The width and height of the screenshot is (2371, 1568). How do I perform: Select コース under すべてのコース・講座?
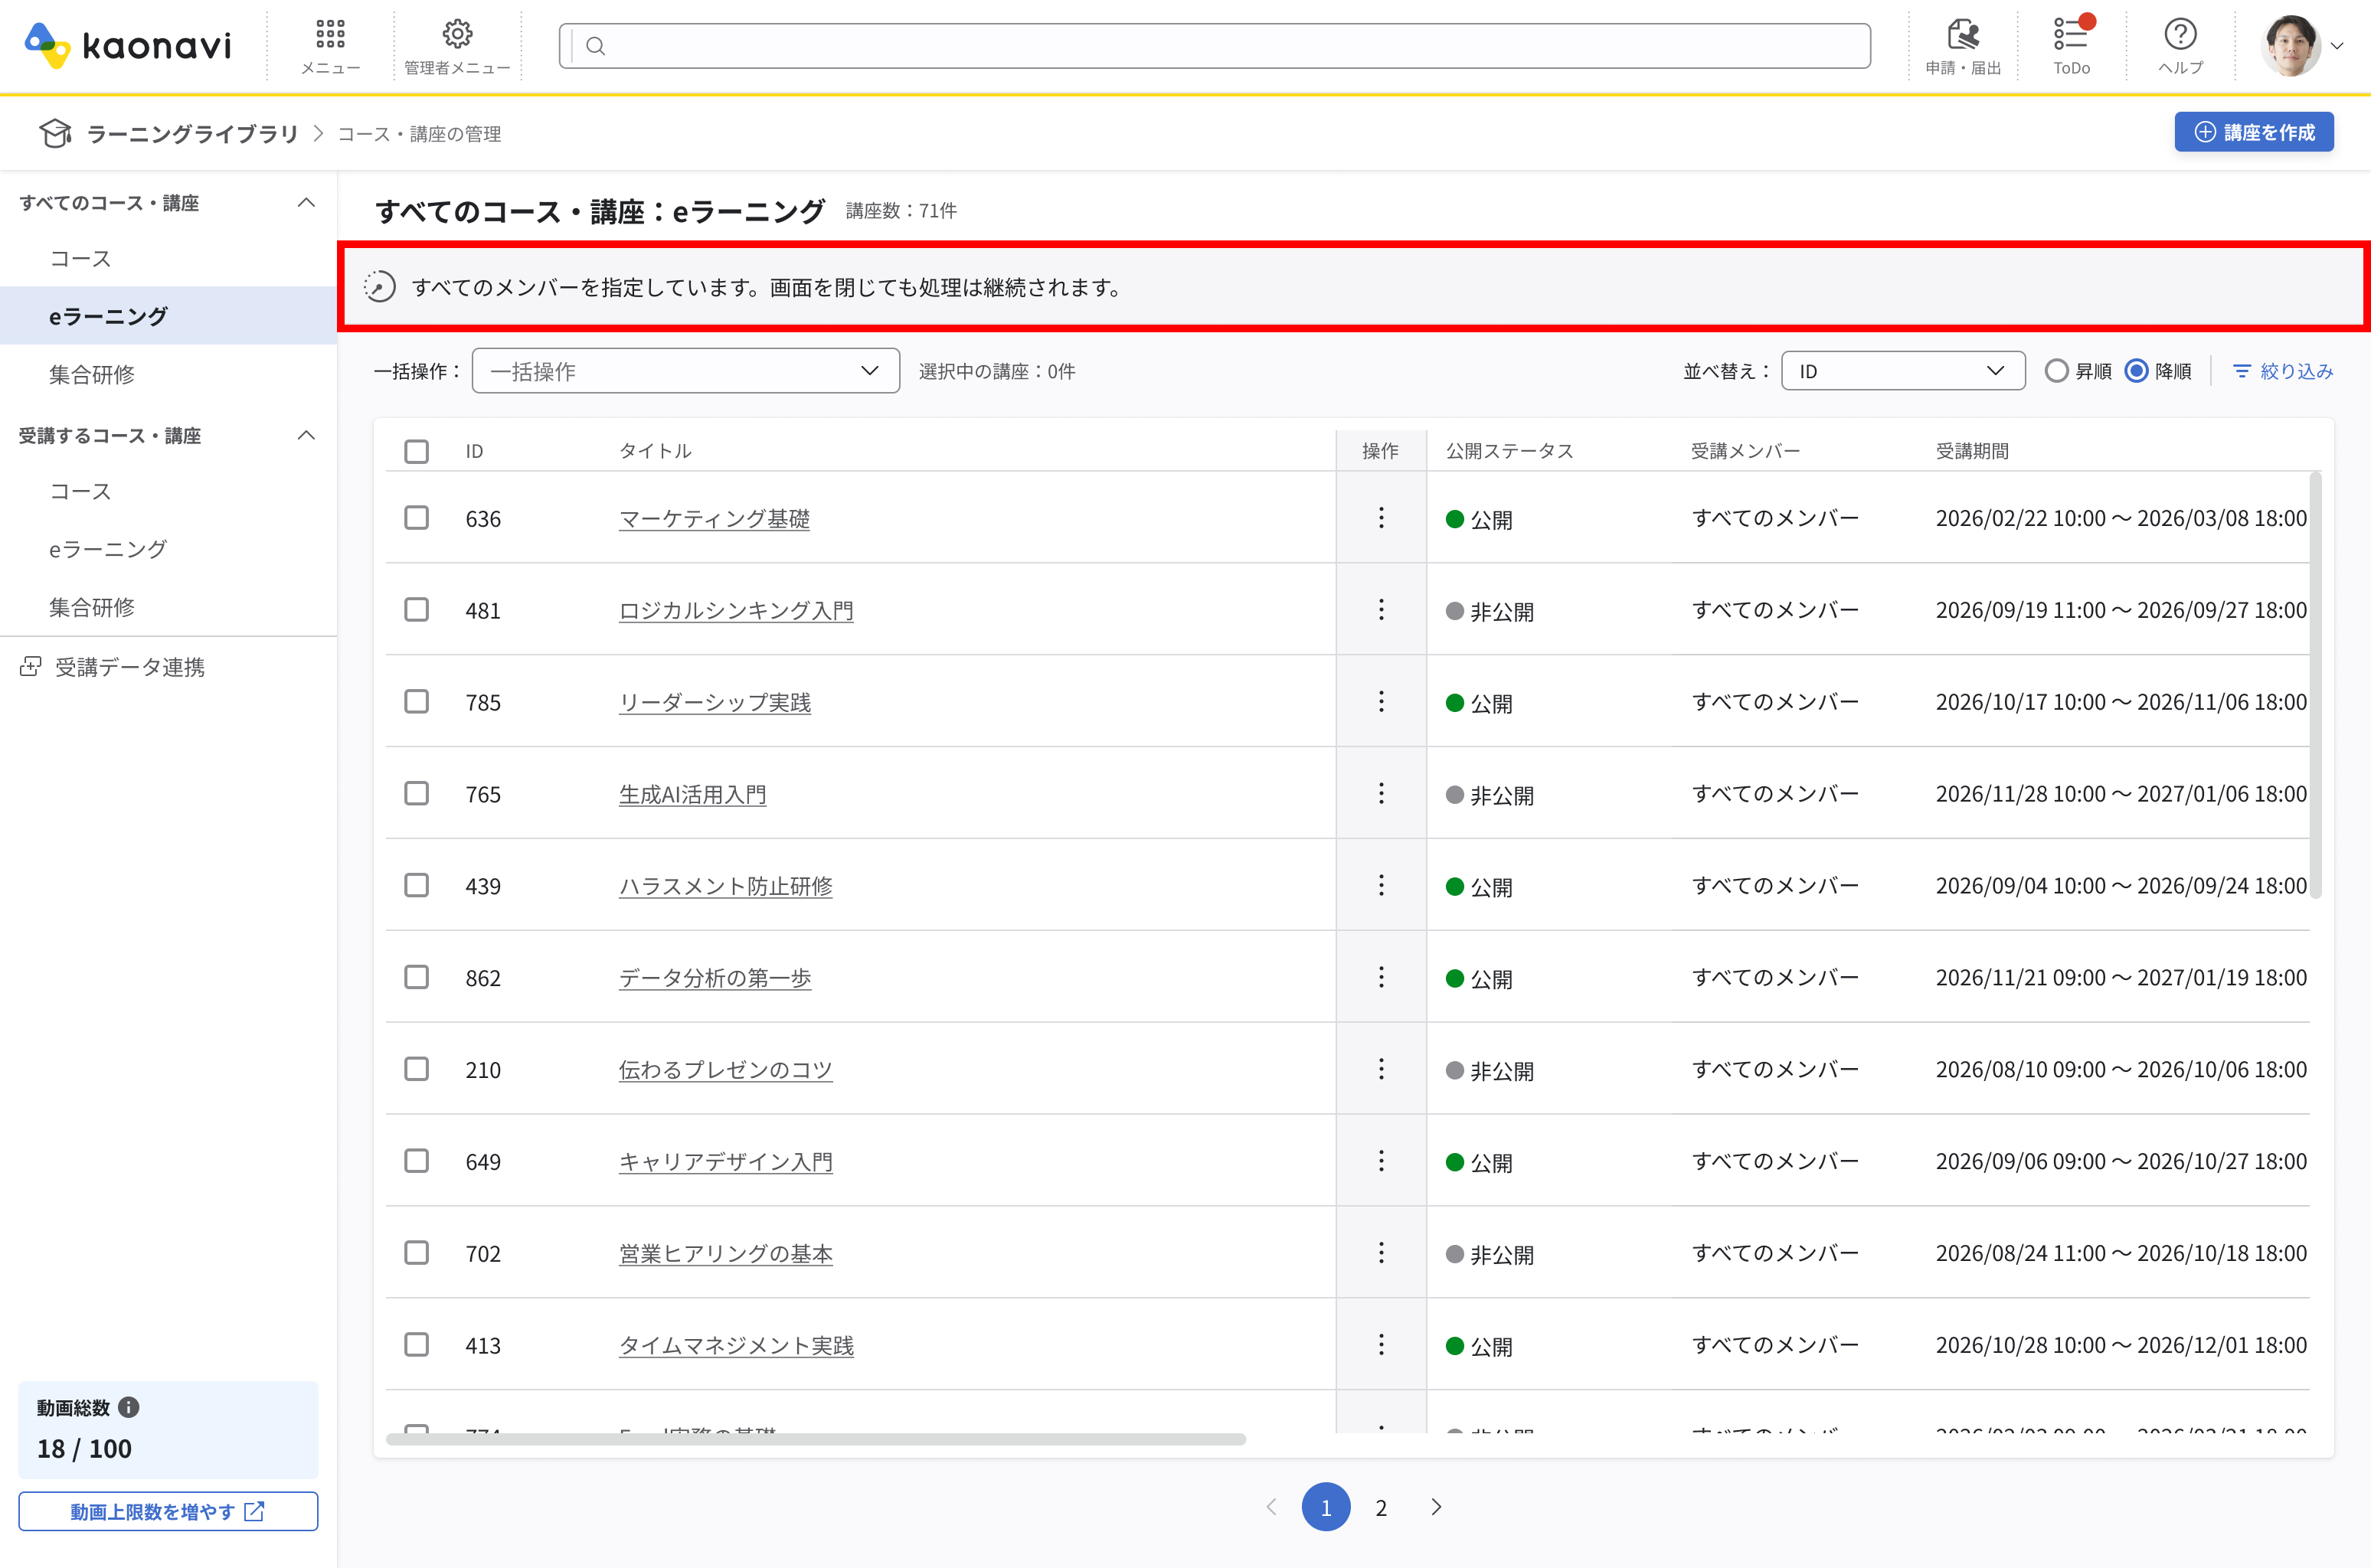(x=80, y=259)
